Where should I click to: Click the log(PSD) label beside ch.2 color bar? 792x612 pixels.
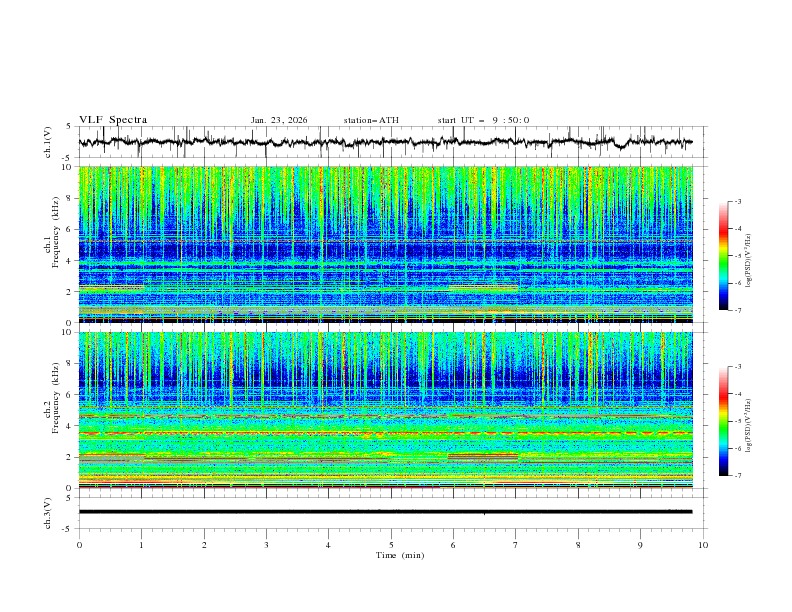point(748,425)
